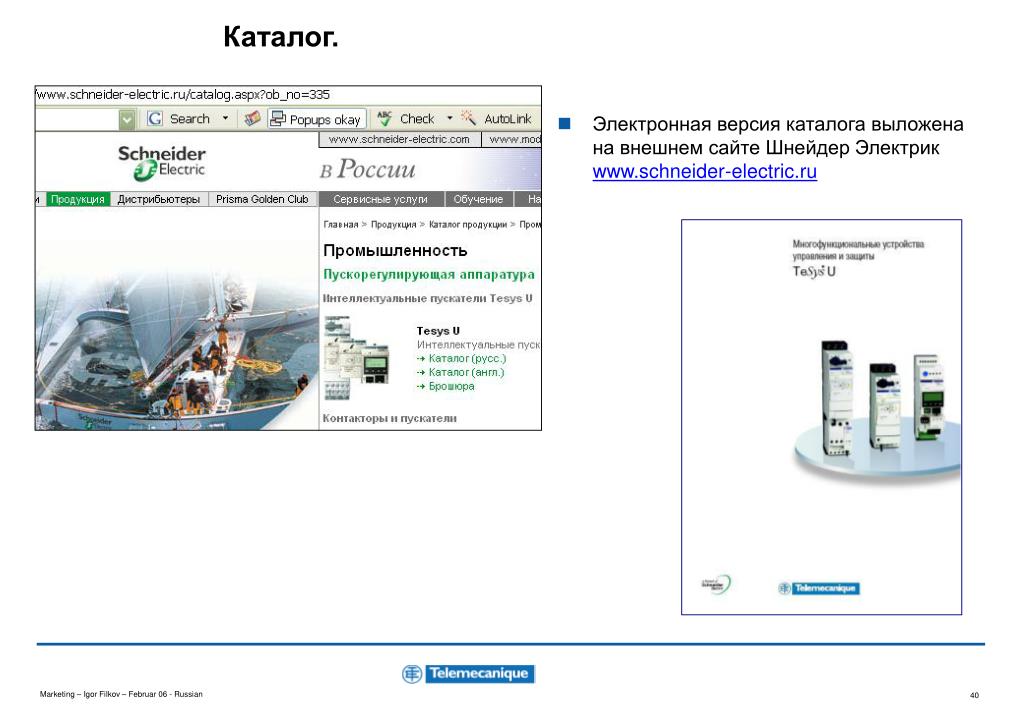
Task: Select the Prisma Golden Club menu tab
Action: coord(262,199)
